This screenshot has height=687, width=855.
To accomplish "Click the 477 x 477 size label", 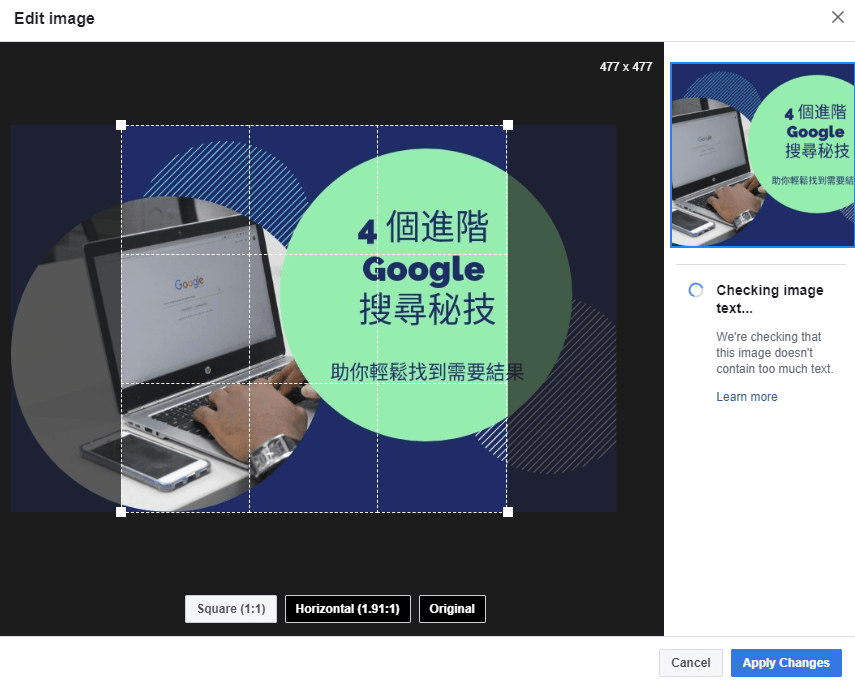I will coord(625,67).
